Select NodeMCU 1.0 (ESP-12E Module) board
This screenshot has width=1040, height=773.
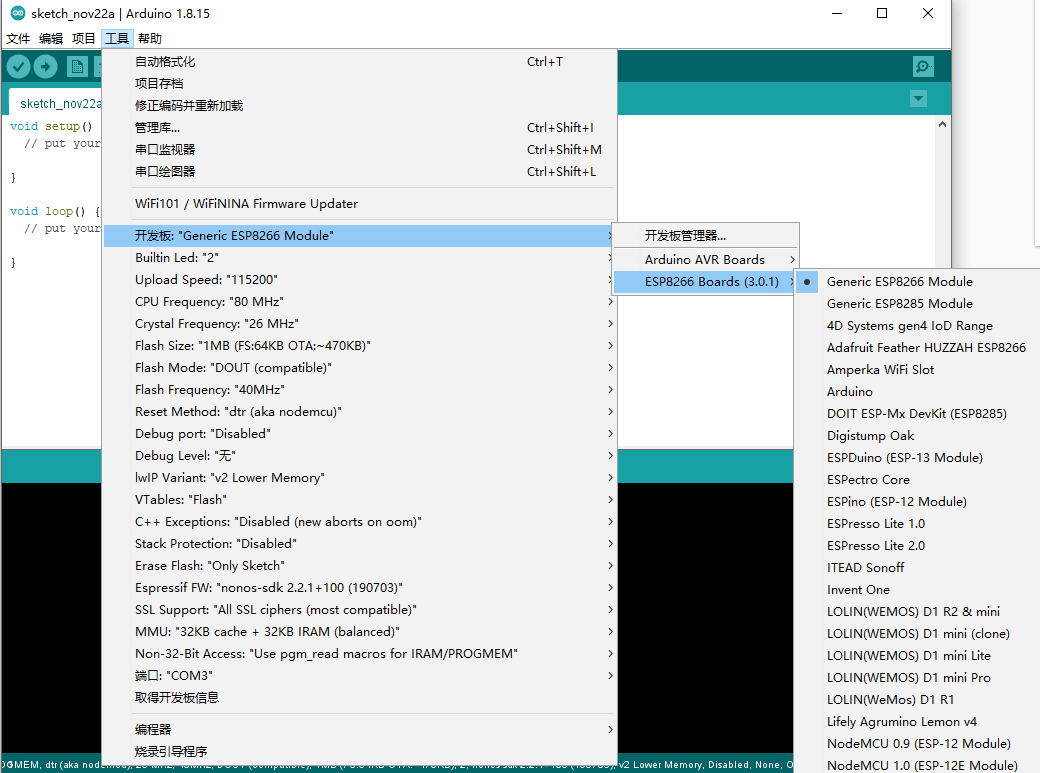[917, 765]
